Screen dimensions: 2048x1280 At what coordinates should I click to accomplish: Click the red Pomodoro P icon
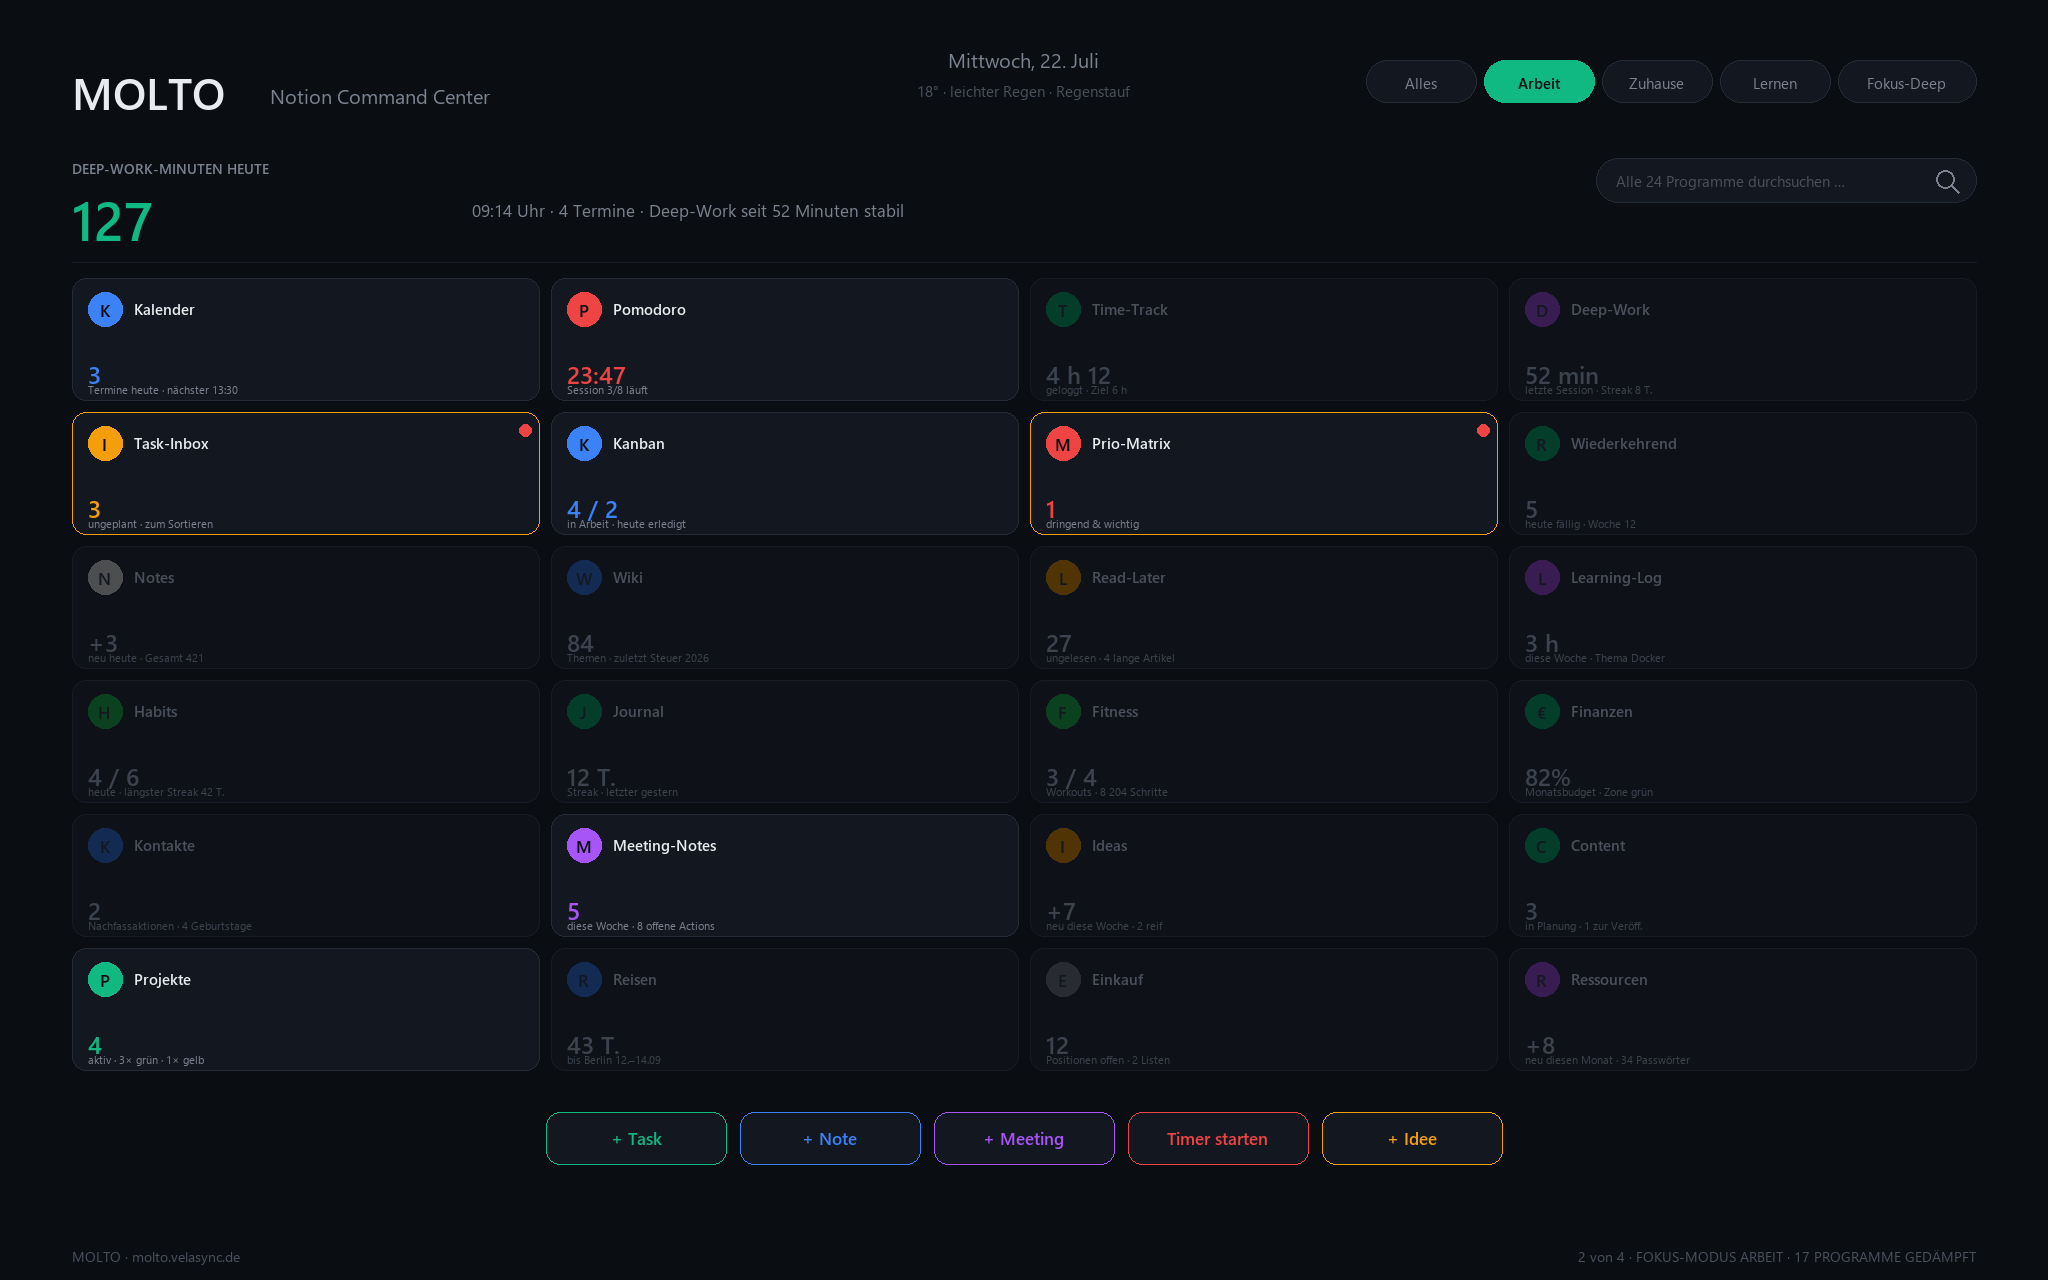pyautogui.click(x=584, y=310)
